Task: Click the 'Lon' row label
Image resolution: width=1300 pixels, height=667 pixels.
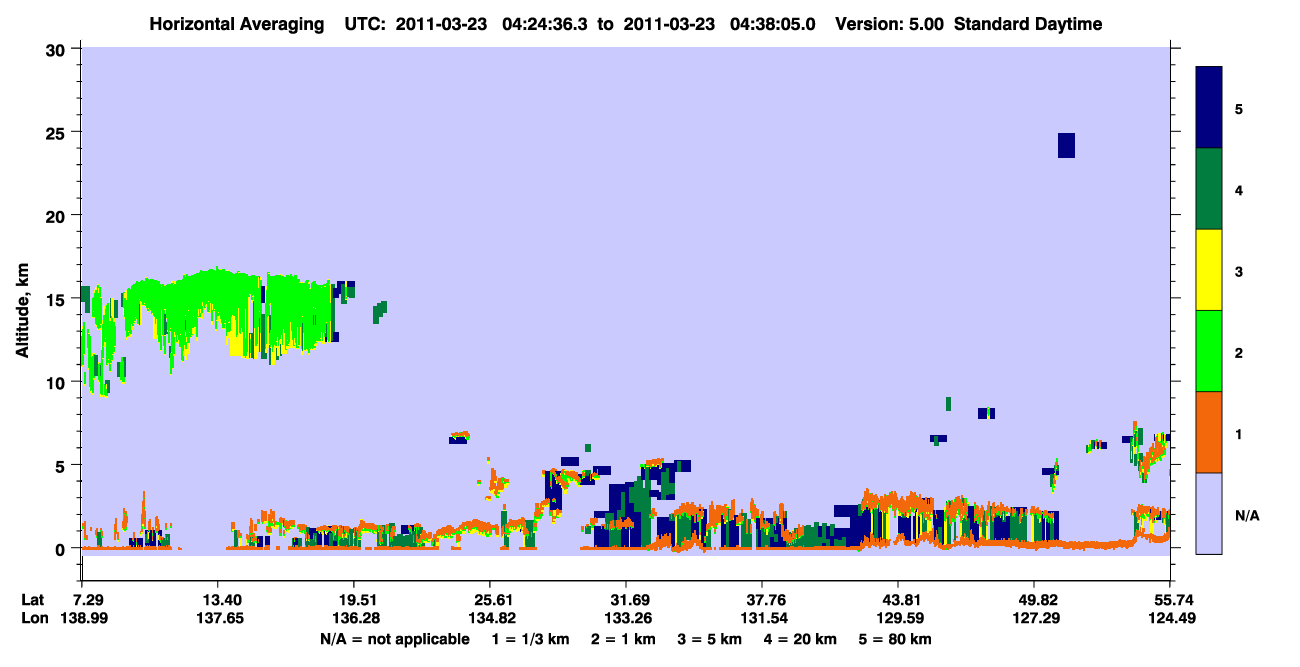Action: click(x=33, y=618)
